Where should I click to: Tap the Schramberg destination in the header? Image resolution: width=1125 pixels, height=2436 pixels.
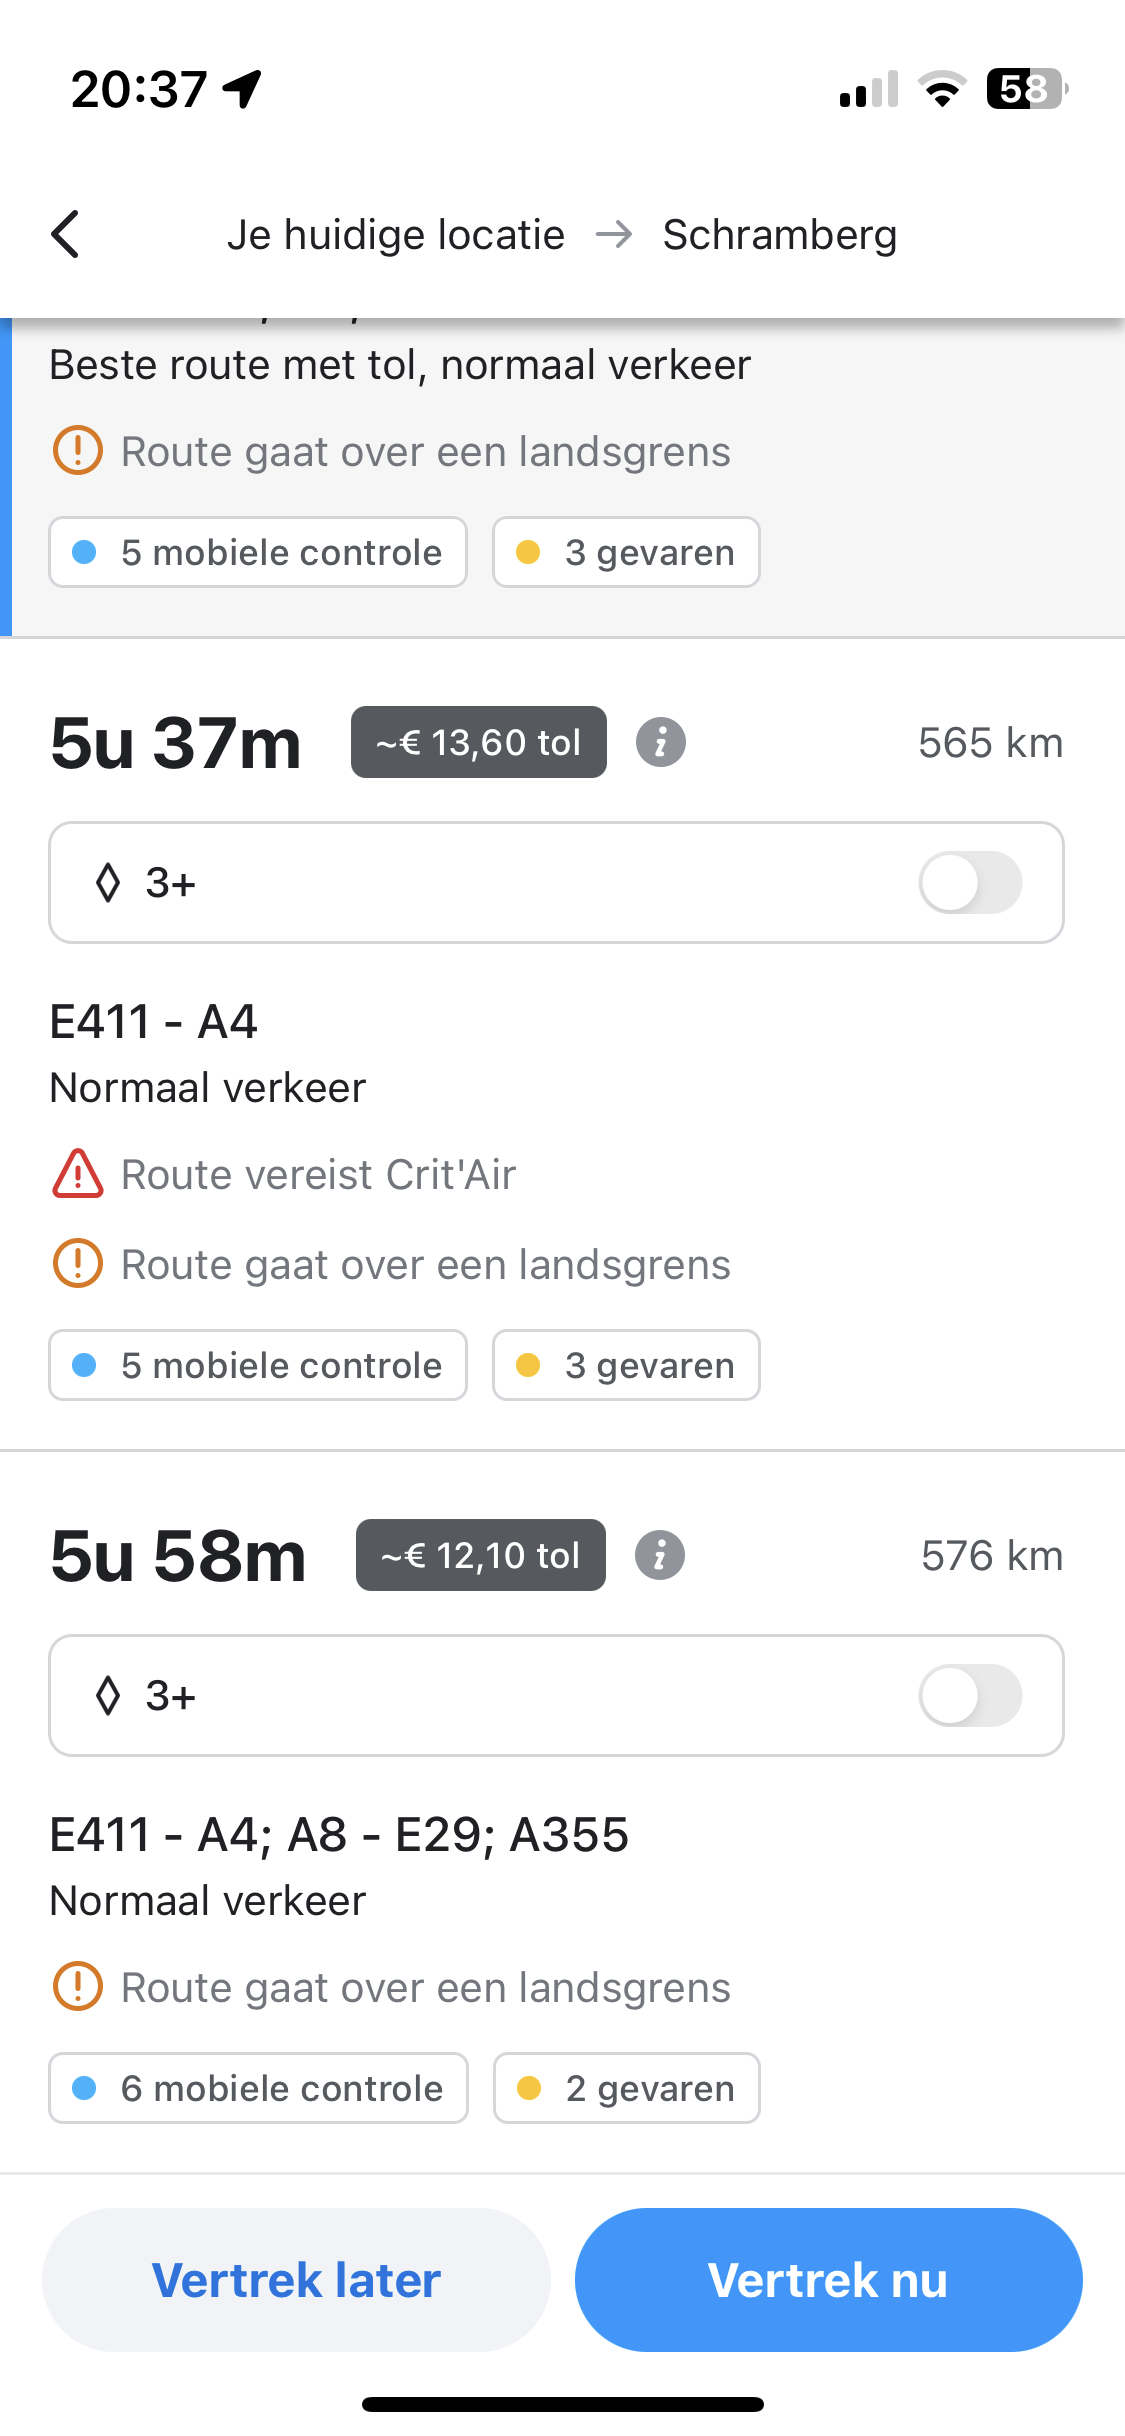coord(780,236)
